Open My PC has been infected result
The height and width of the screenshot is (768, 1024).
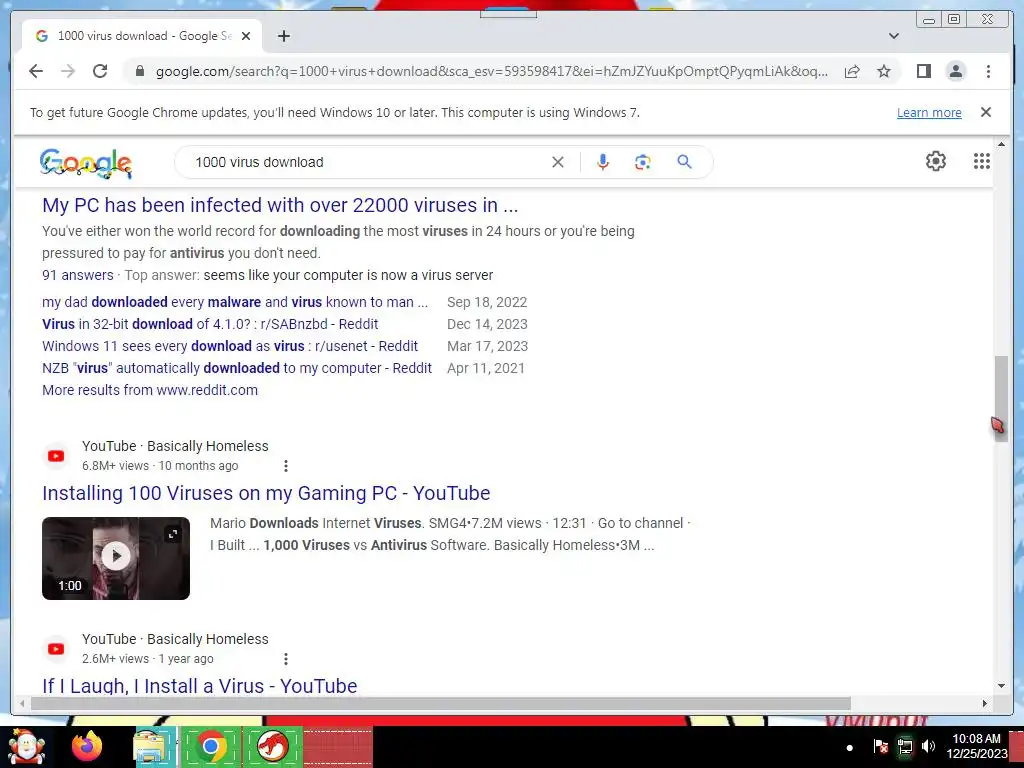[x=280, y=205]
